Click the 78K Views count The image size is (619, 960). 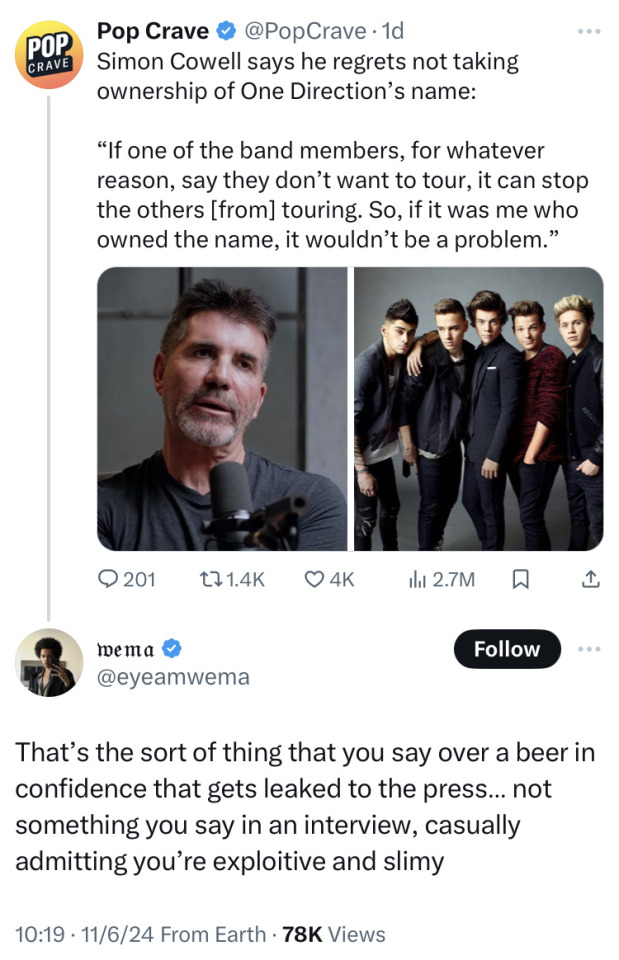pos(334,934)
